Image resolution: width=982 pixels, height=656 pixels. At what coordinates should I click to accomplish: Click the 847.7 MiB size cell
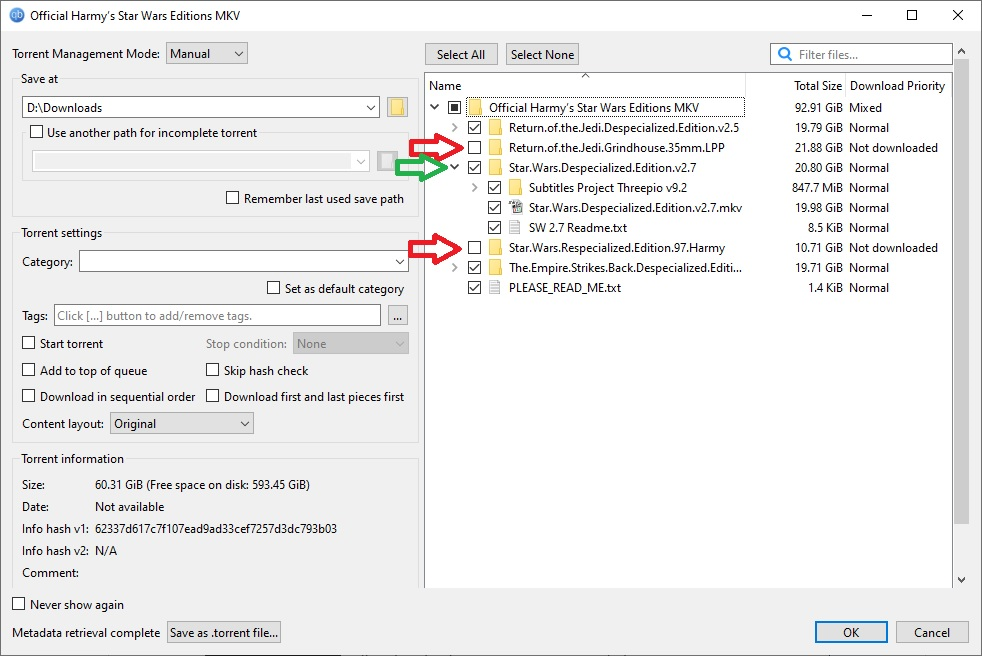coord(817,188)
